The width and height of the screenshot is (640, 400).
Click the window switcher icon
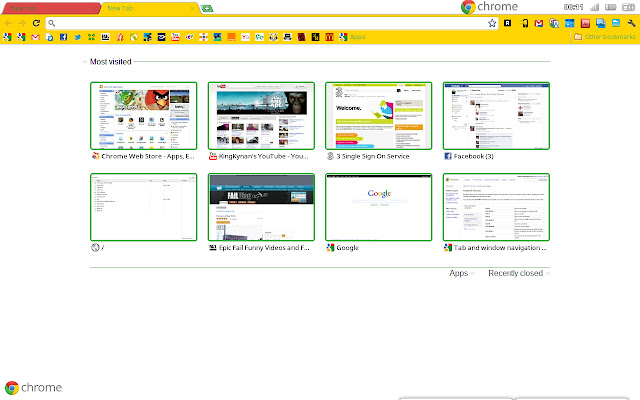628,7
